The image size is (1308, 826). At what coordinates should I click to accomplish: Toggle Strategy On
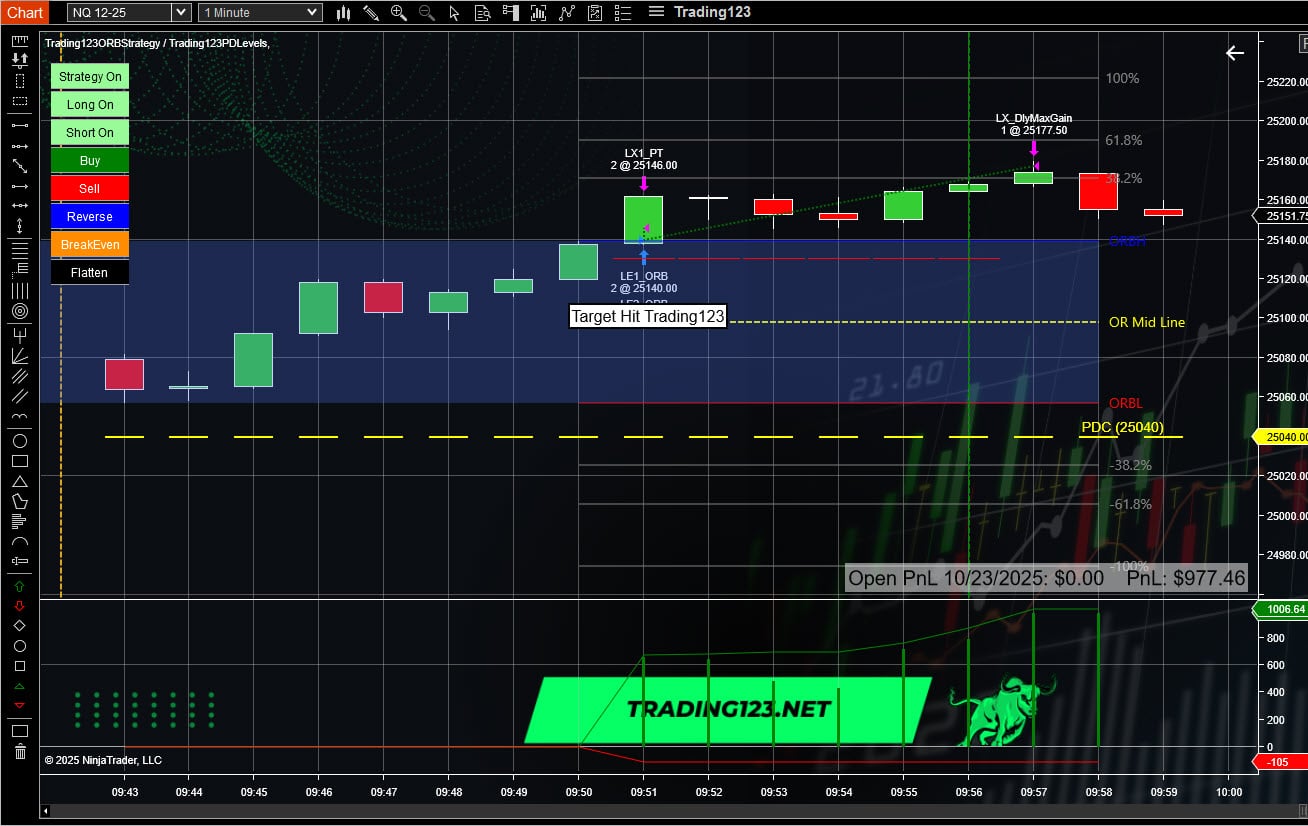[x=89, y=76]
